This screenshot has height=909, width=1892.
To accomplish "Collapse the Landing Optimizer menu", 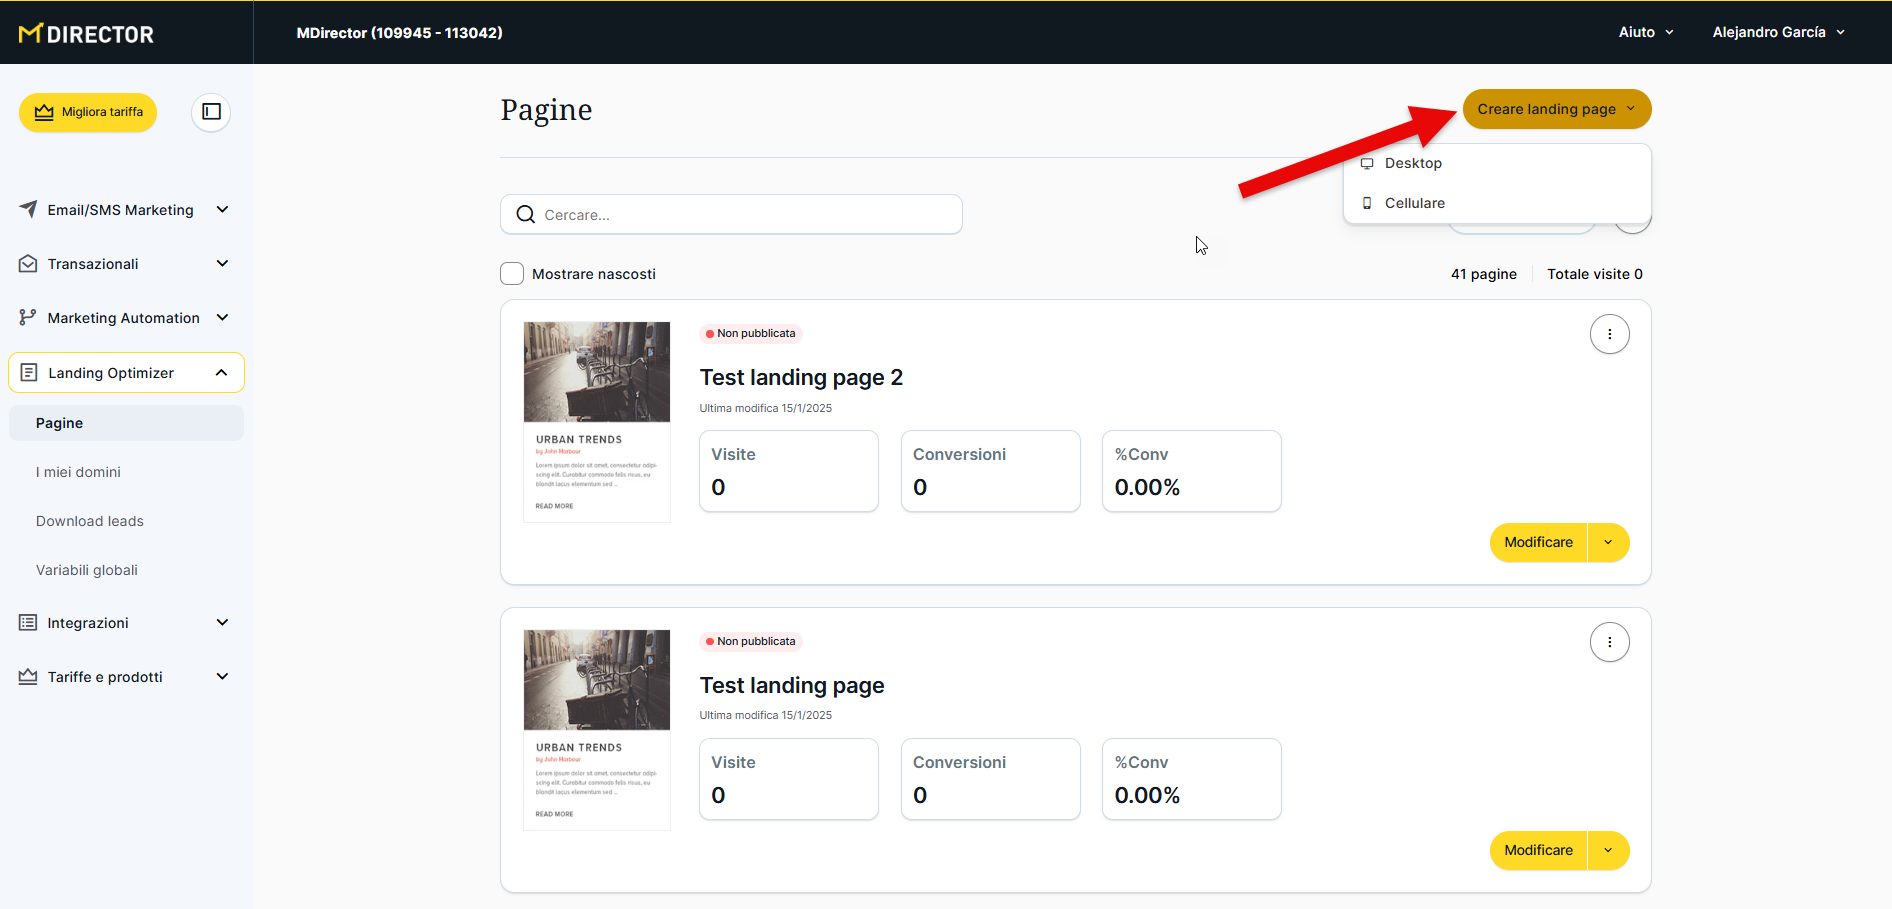I will pos(221,373).
